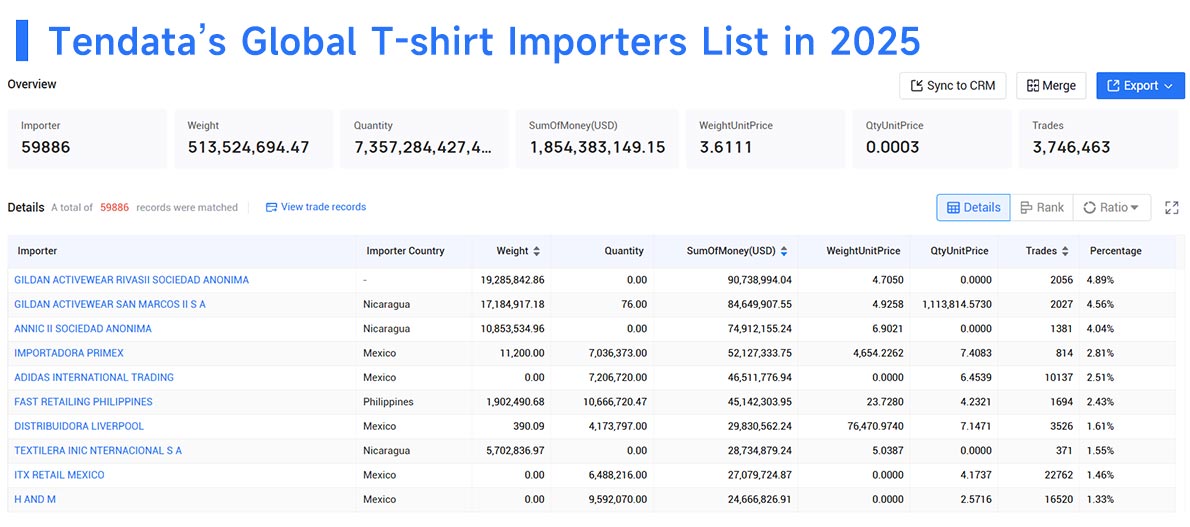Click the 22762 trades cell
The height and width of the screenshot is (527, 1190).
[1057, 475]
